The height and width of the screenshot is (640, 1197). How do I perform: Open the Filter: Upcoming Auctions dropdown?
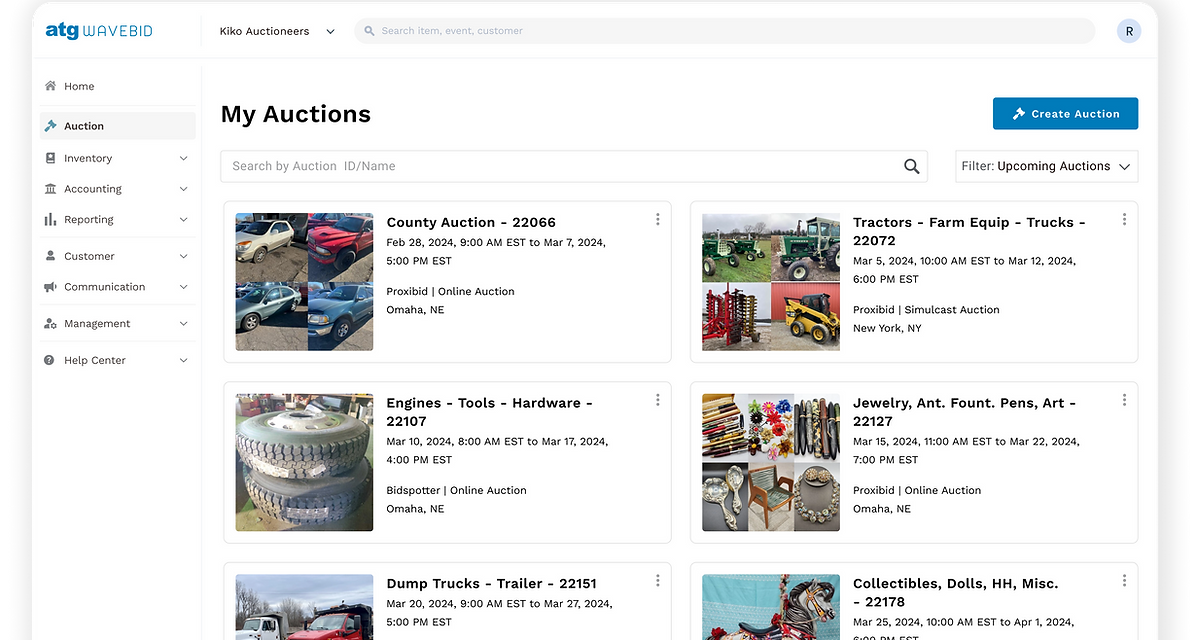(1047, 166)
